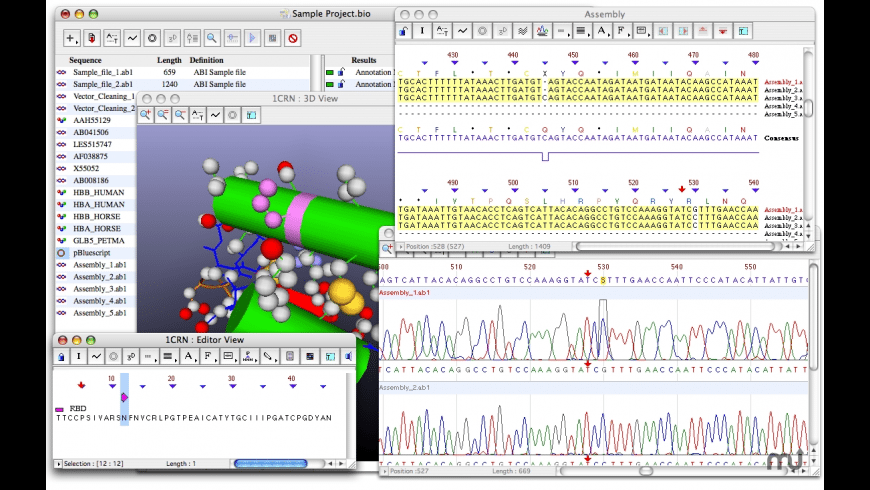Click the add sequence plus icon in Sample Project toolbar

pyautogui.click(x=71, y=38)
